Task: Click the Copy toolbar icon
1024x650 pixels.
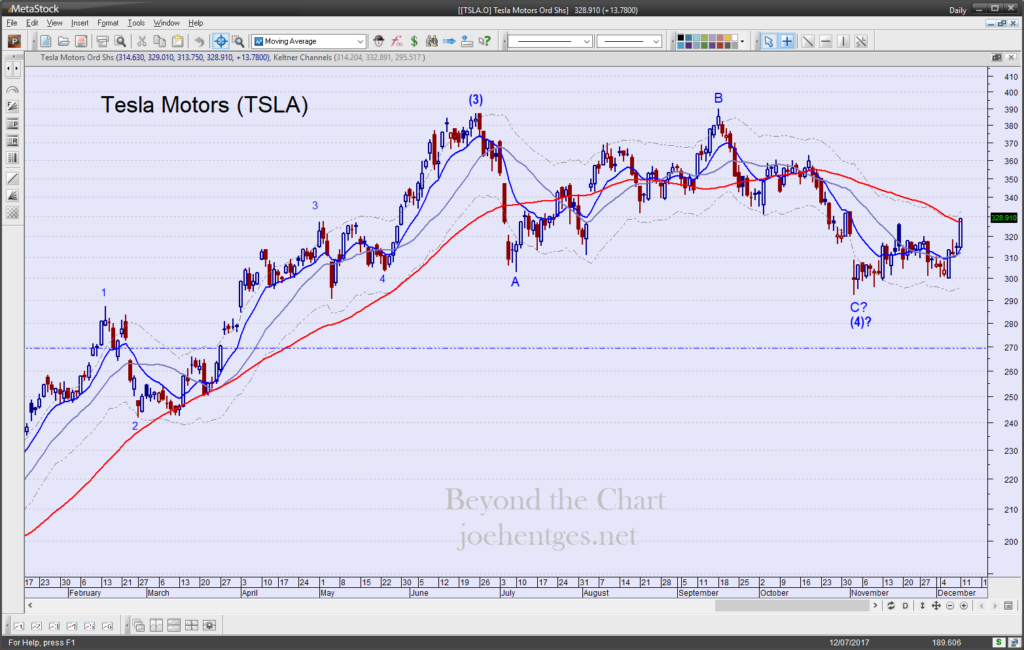Action: [159, 41]
